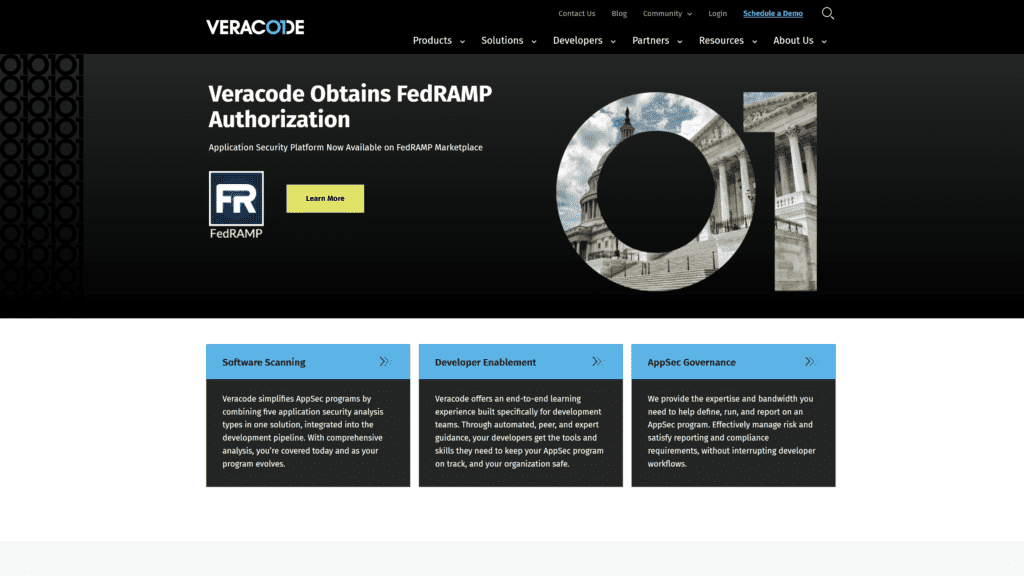Expand the Products menu chevron

pos(462,42)
